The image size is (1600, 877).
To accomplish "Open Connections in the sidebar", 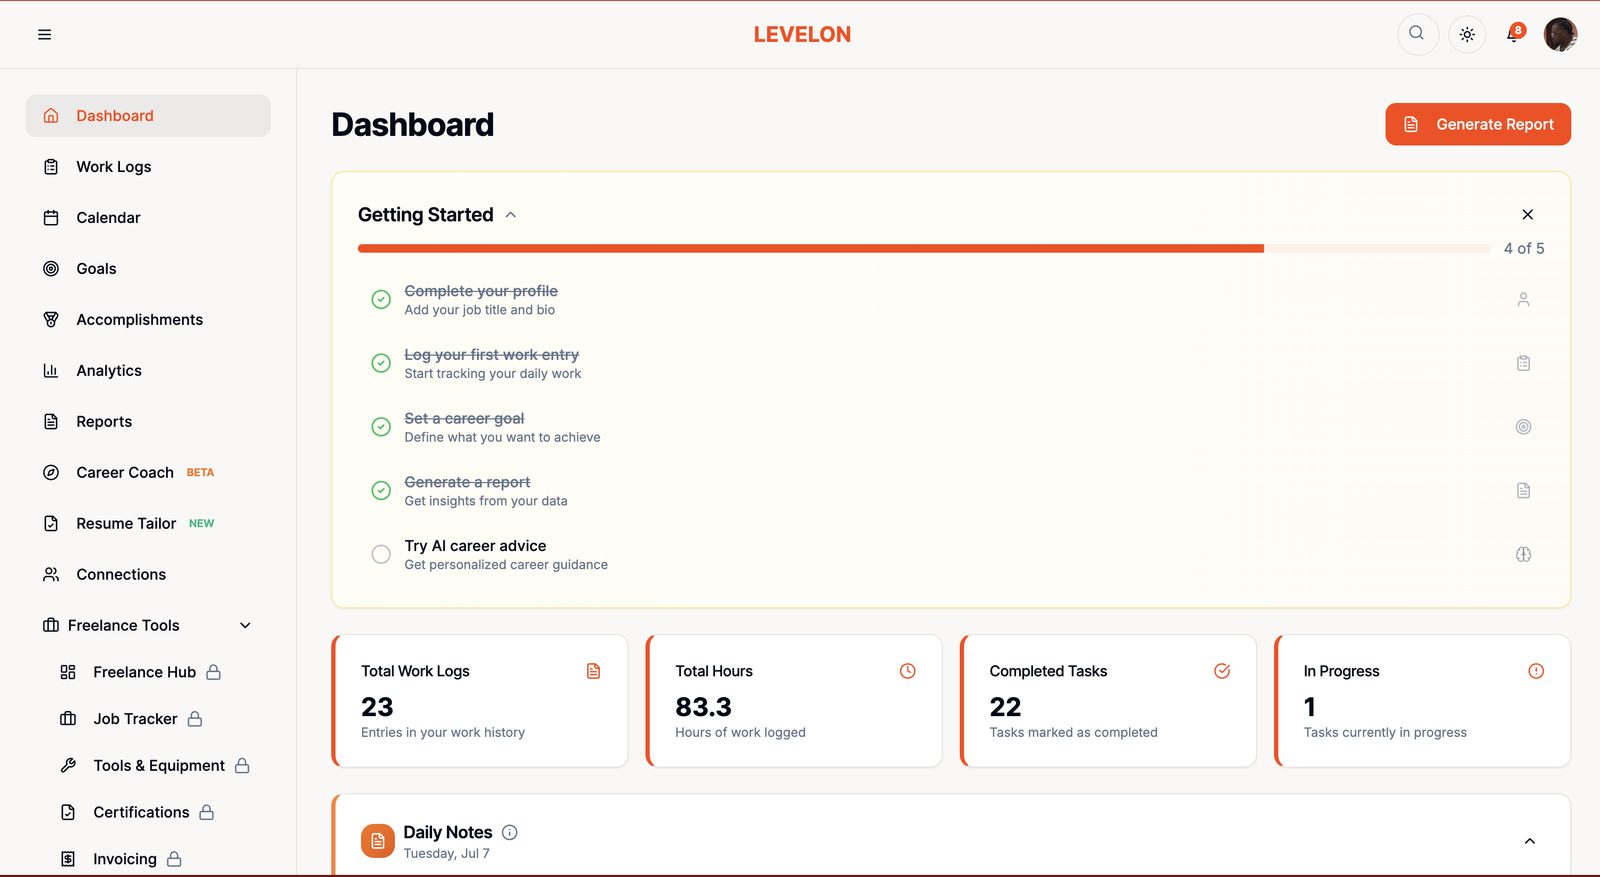I will click(148, 575).
